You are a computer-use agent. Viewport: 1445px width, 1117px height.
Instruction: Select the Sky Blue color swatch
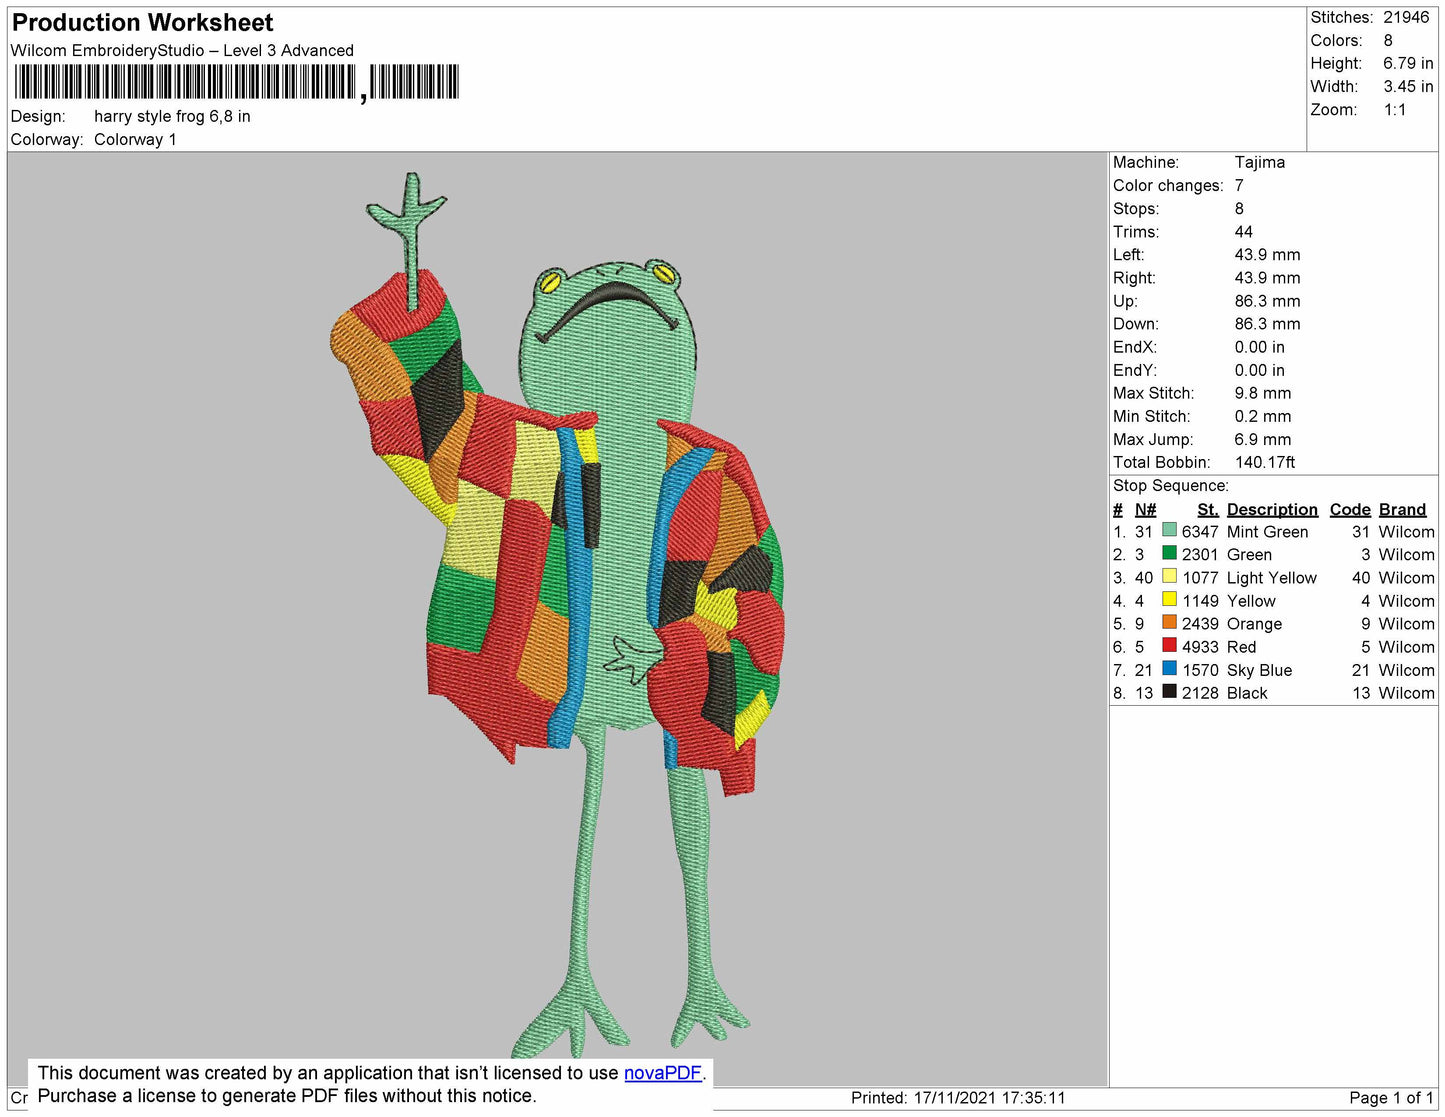(x=1169, y=668)
